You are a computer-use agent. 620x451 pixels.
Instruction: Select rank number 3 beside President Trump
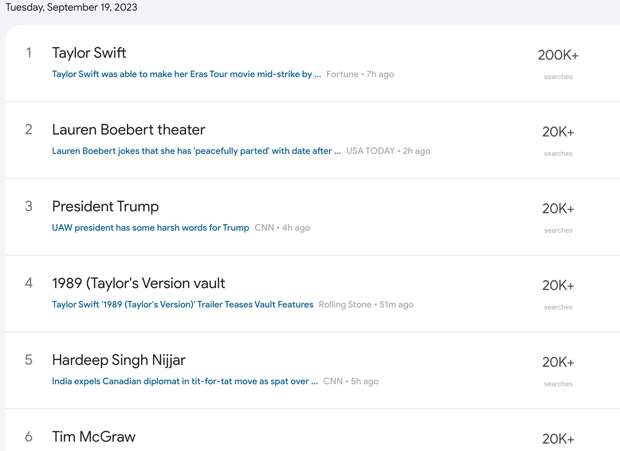click(28, 206)
